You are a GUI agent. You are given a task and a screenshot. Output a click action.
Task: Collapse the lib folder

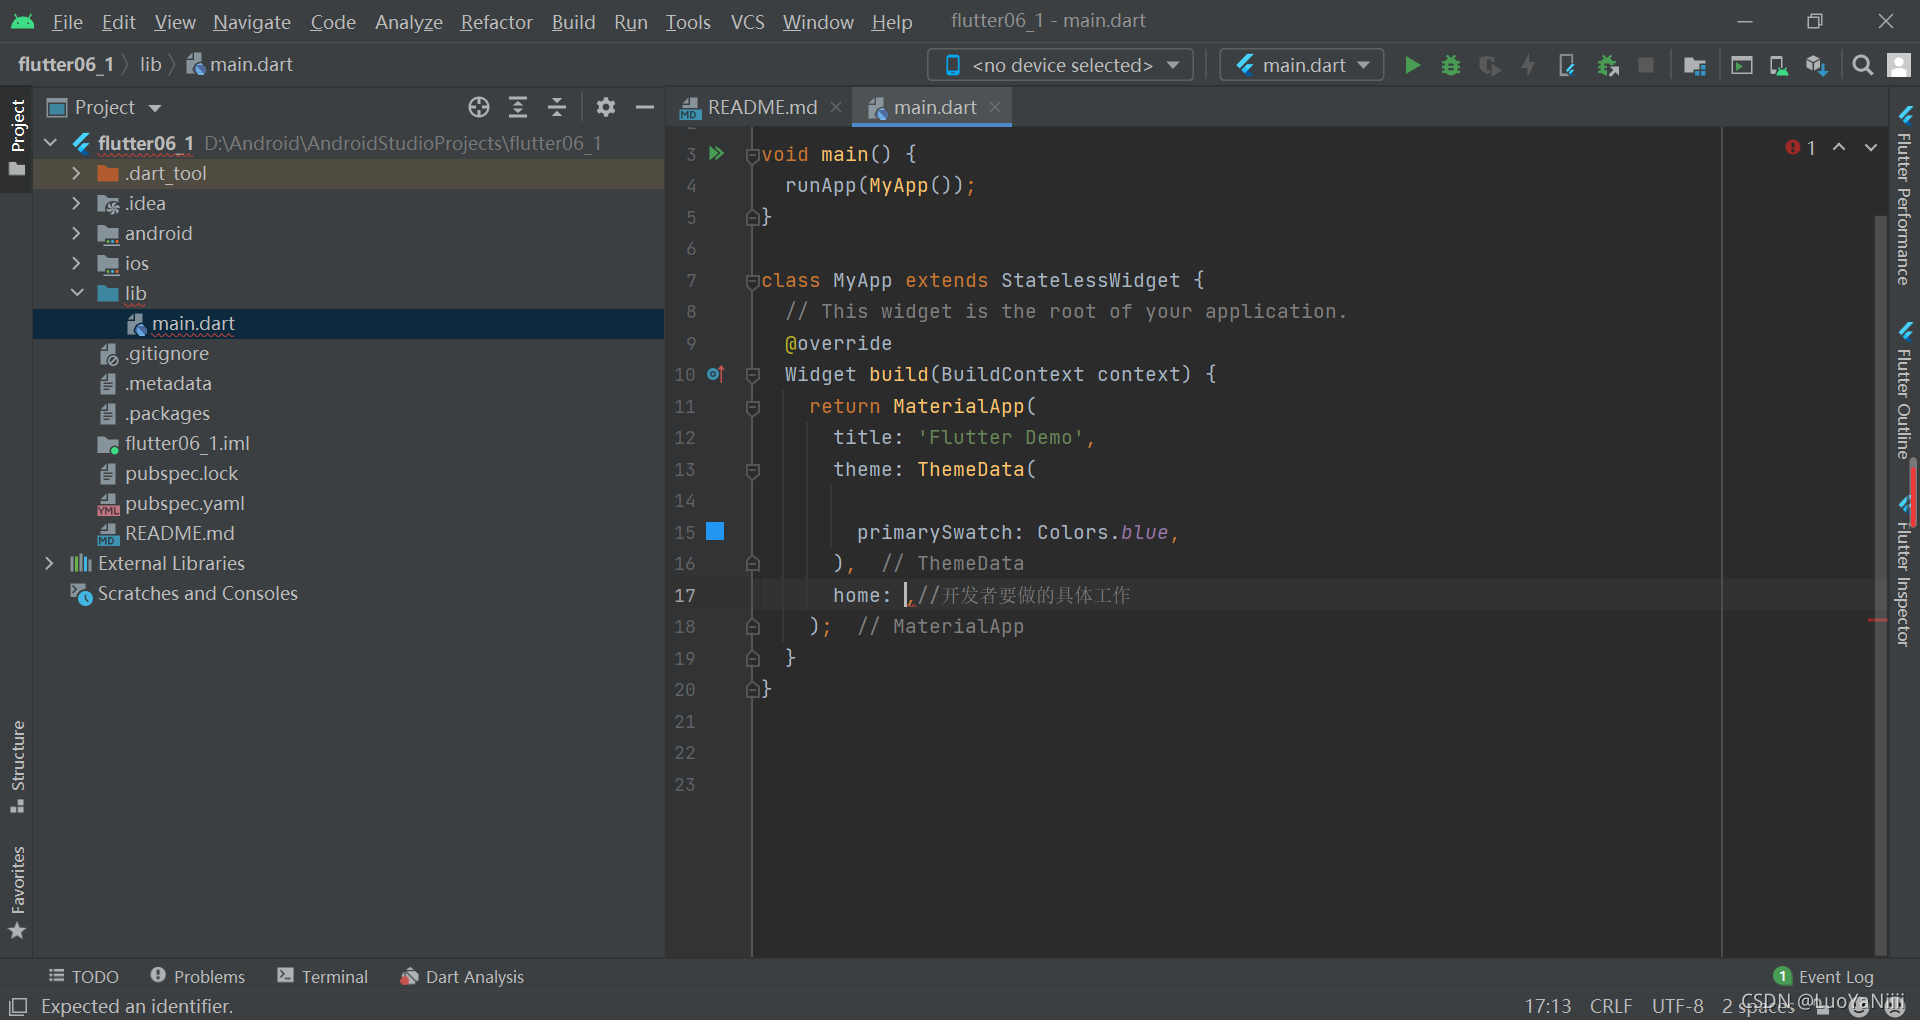(x=76, y=293)
